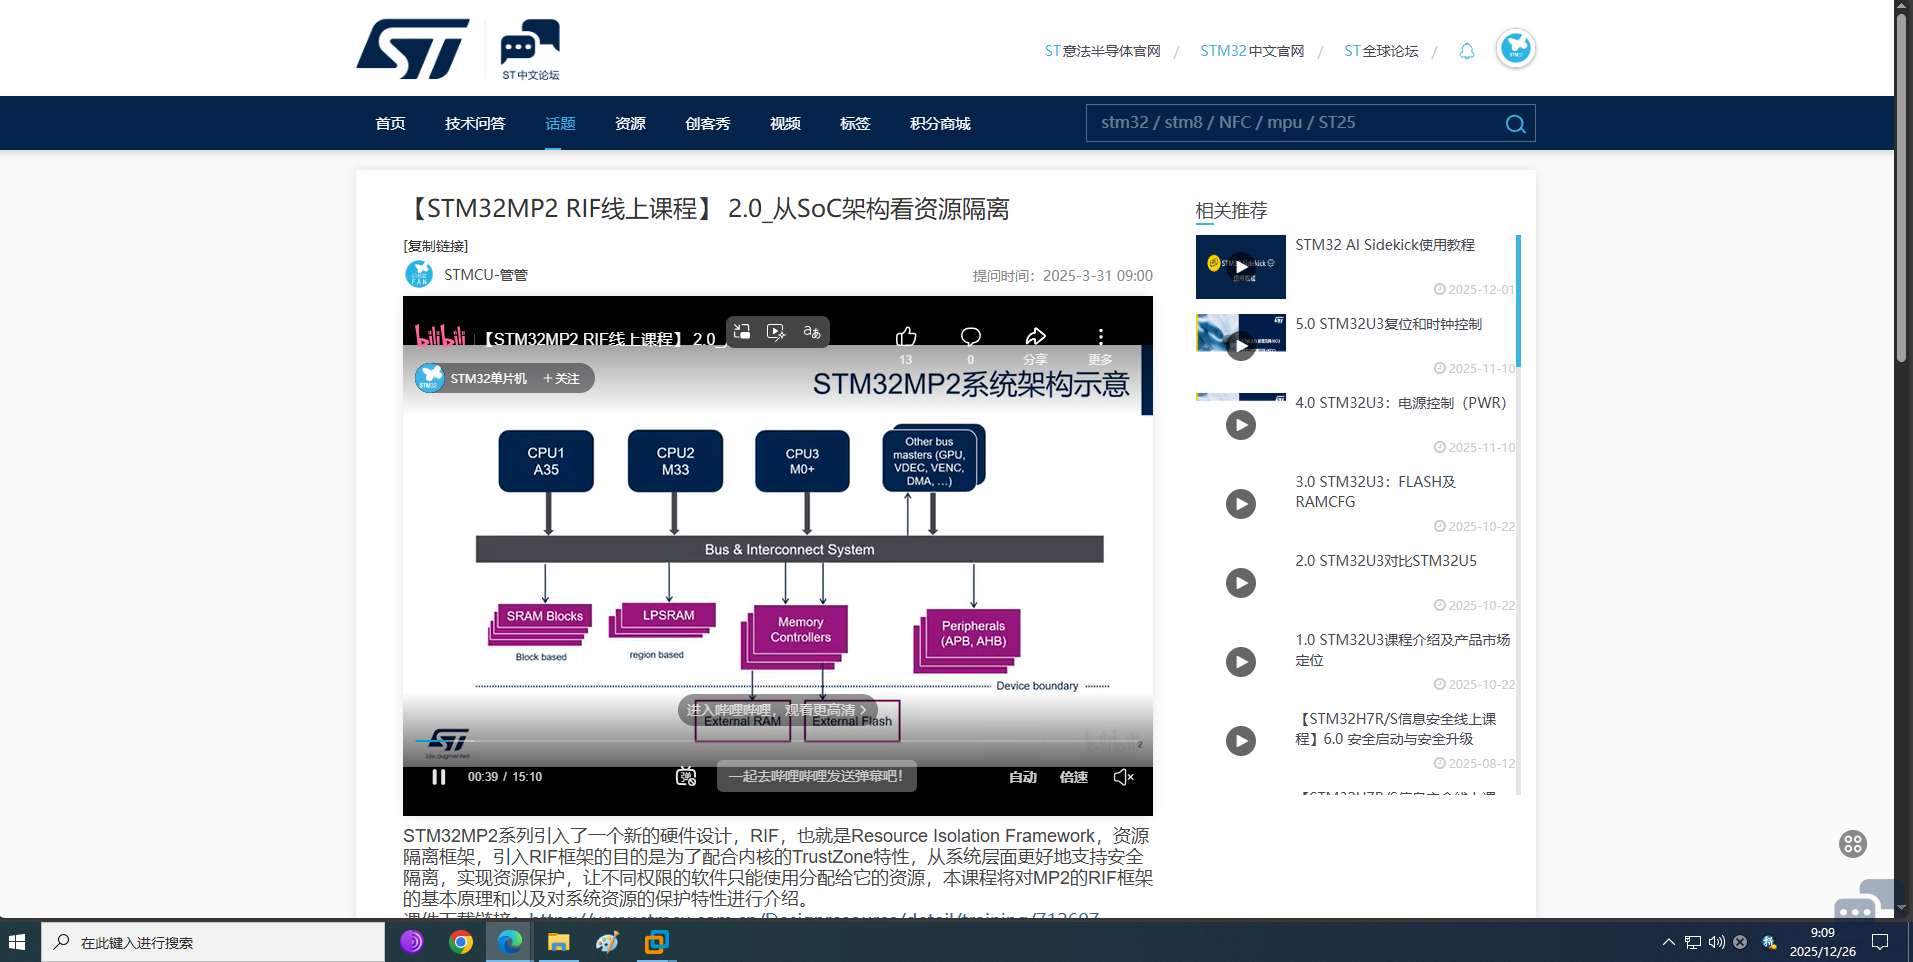
Task: Open 资源 navigation item
Action: point(630,124)
